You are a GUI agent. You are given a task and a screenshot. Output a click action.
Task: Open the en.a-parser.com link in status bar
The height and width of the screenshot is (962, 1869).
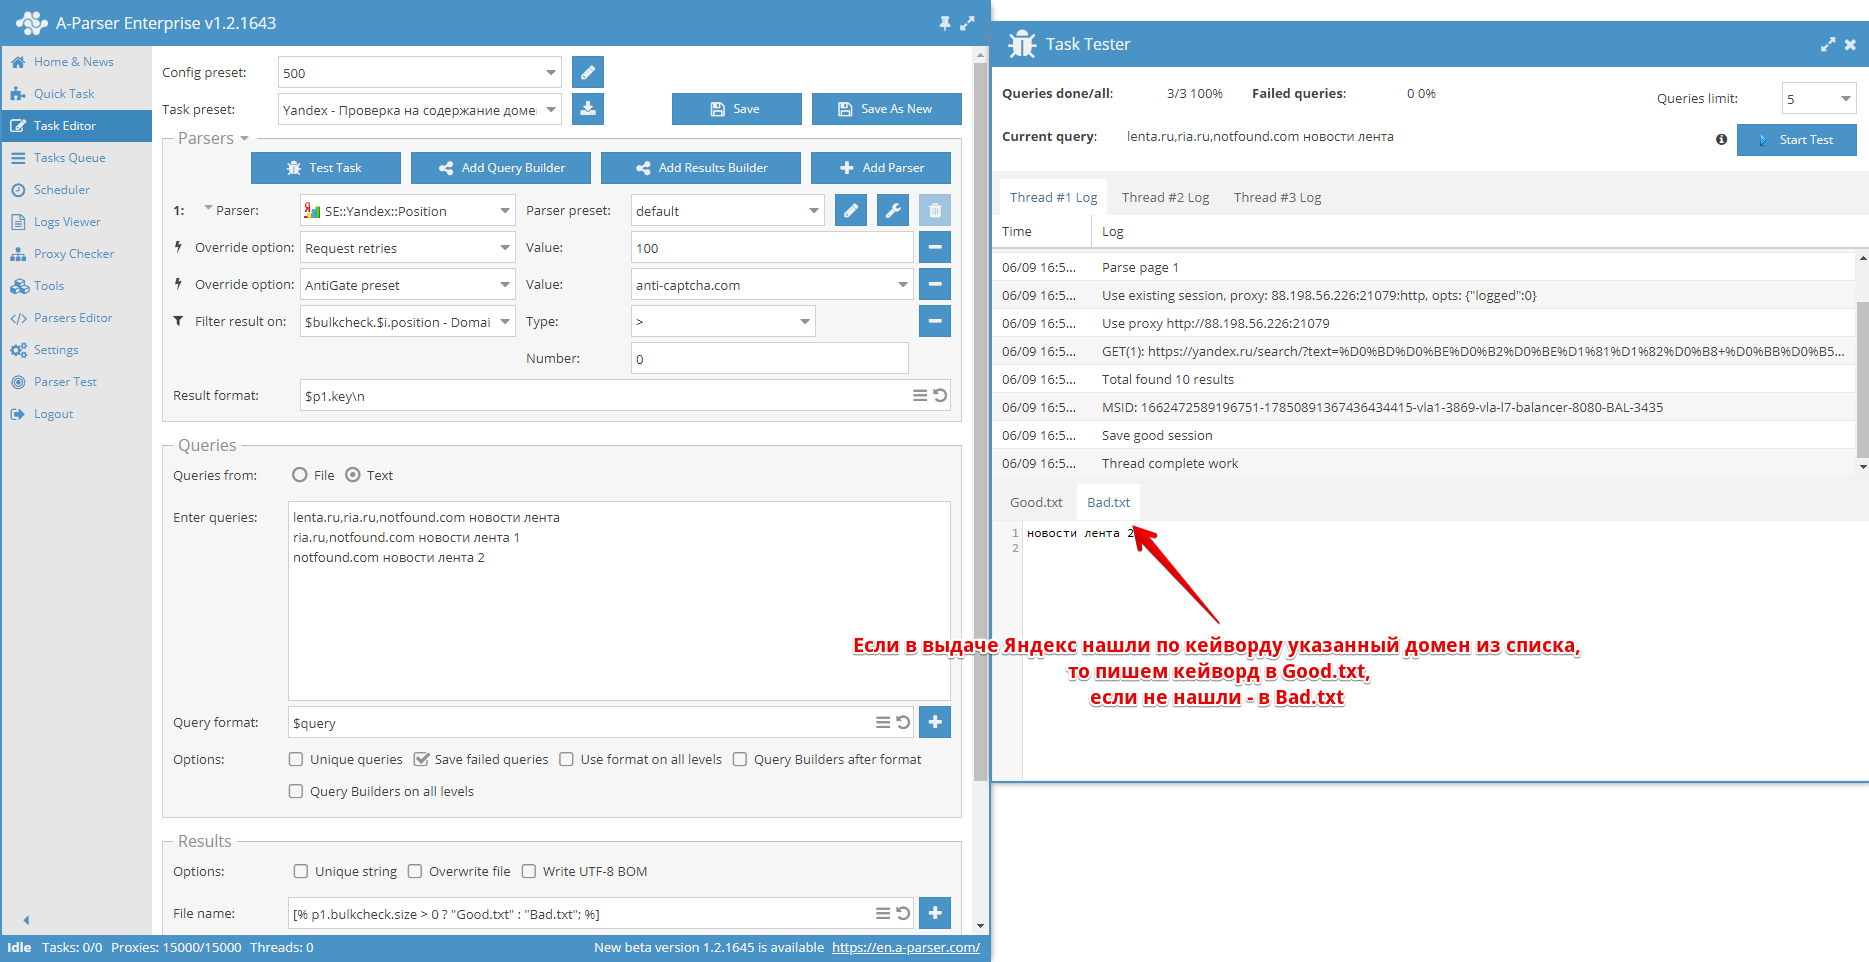[906, 947]
